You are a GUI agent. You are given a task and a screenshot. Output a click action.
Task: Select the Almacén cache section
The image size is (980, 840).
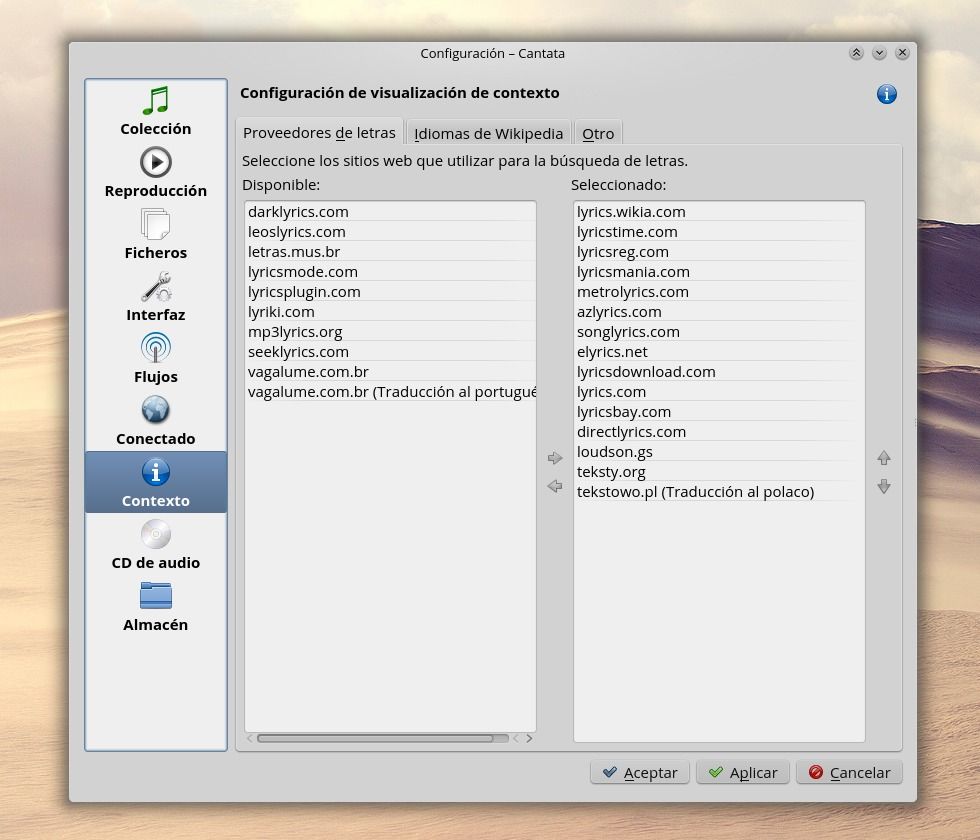(155, 607)
